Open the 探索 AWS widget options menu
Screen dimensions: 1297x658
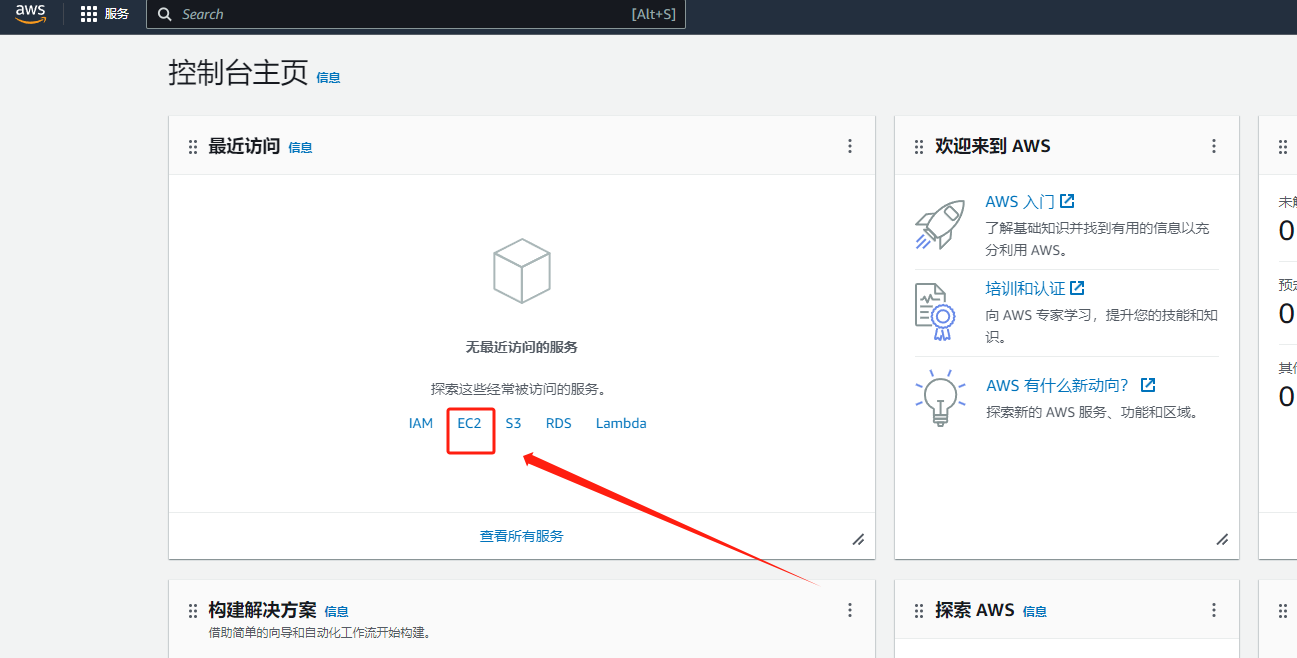(1214, 610)
